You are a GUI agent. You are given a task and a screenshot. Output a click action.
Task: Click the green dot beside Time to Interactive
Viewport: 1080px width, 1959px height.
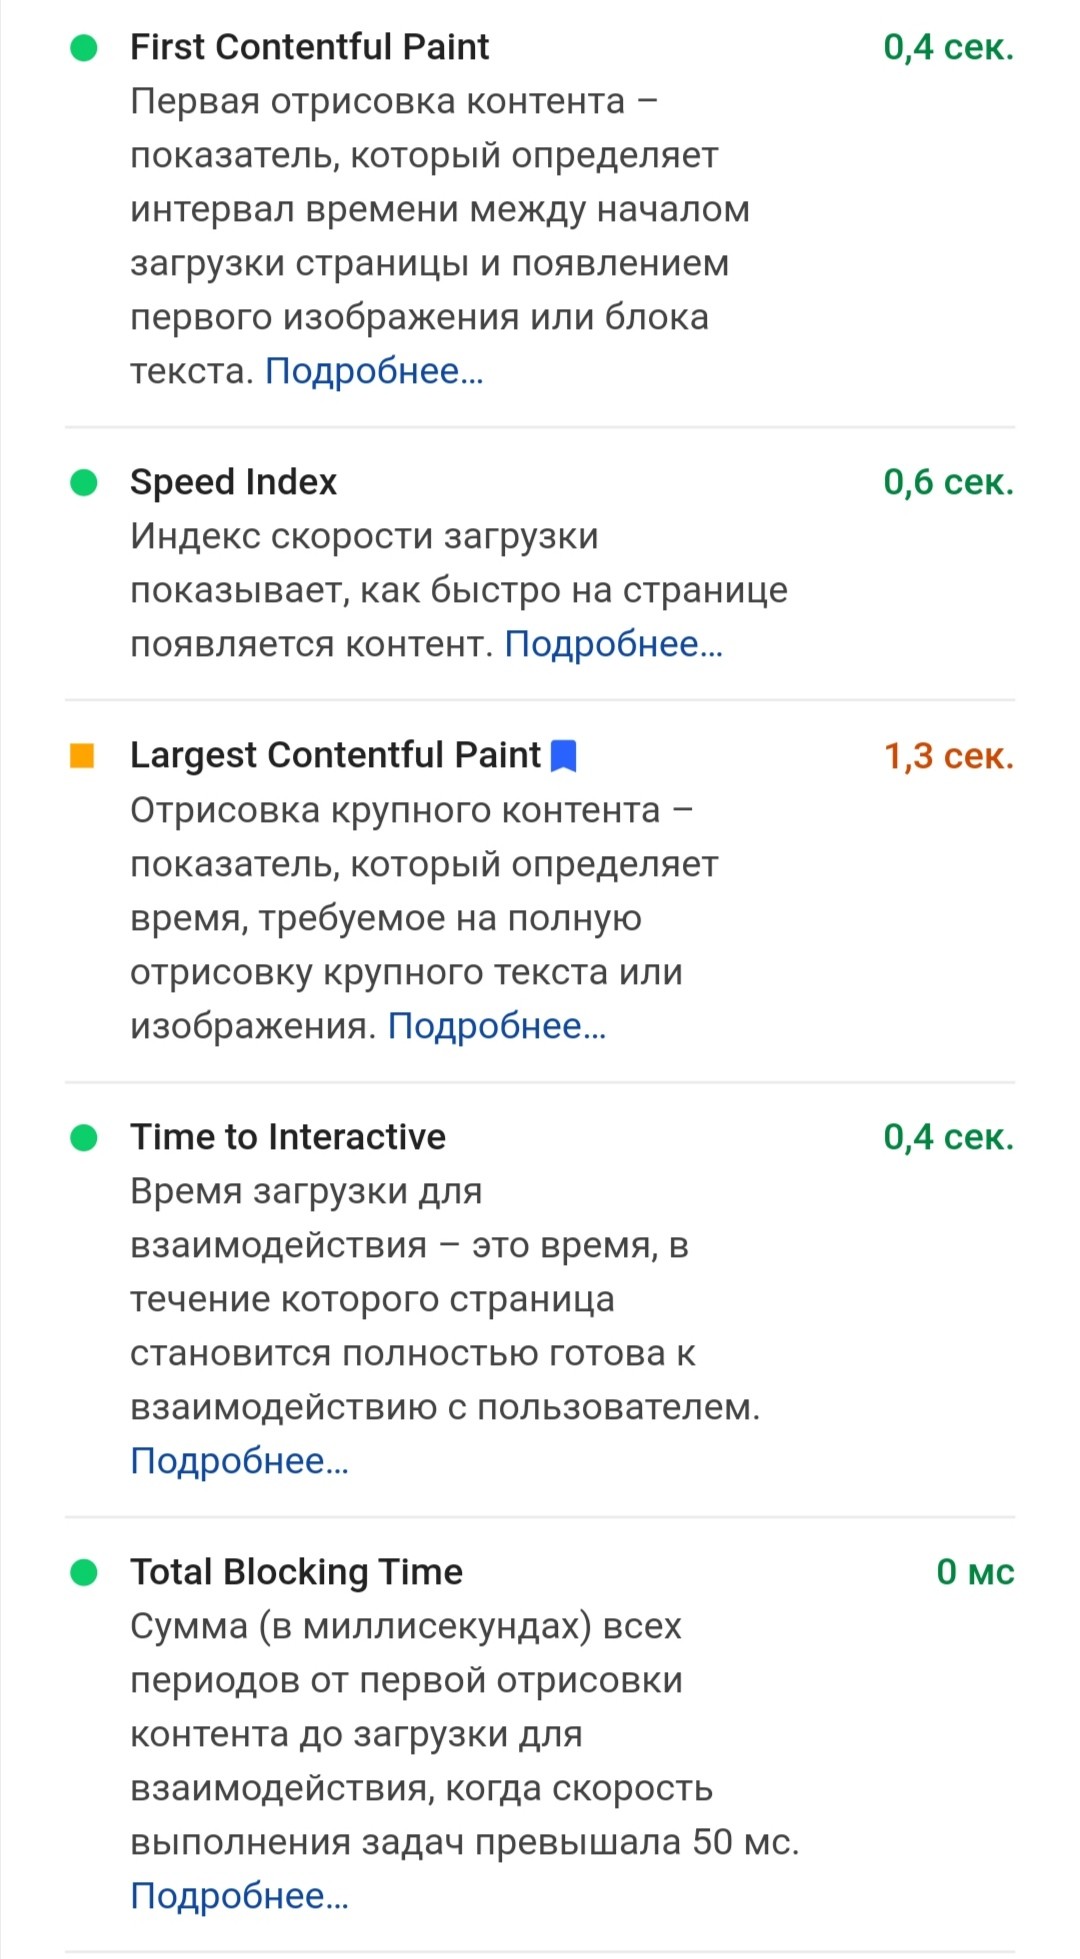pyautogui.click(x=84, y=1138)
